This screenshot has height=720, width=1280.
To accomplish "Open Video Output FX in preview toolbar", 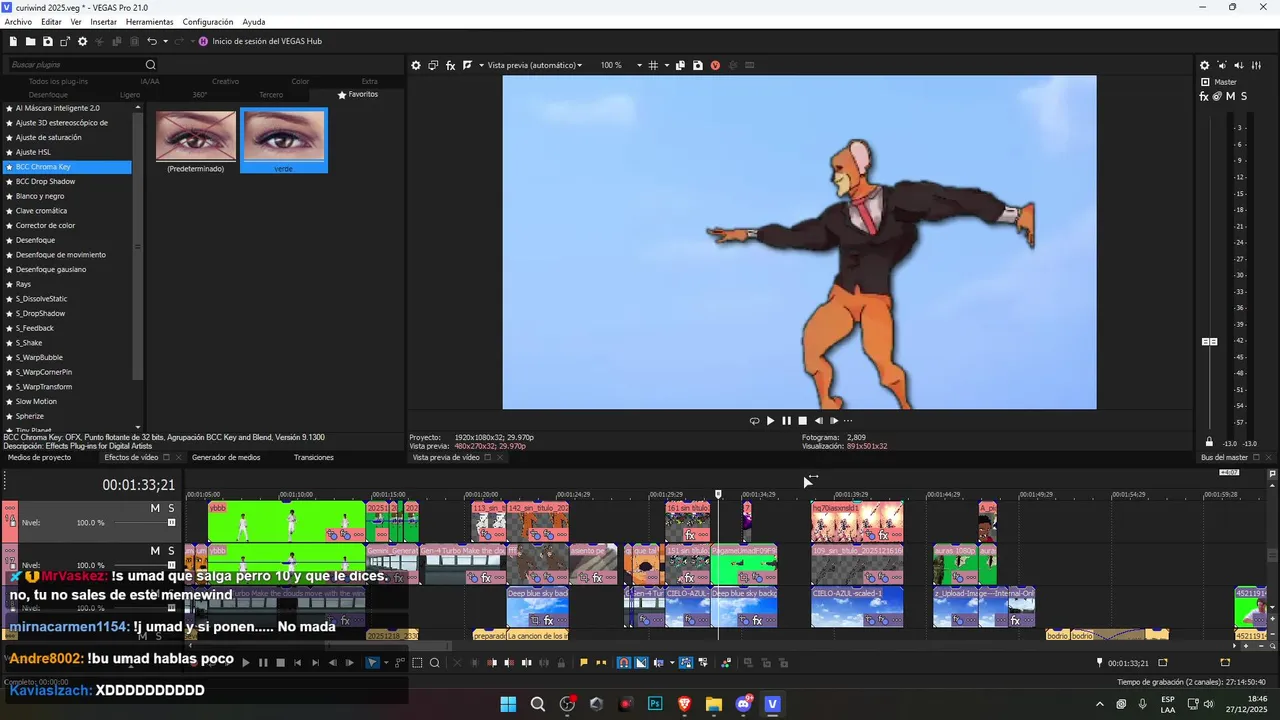I will (x=451, y=65).
